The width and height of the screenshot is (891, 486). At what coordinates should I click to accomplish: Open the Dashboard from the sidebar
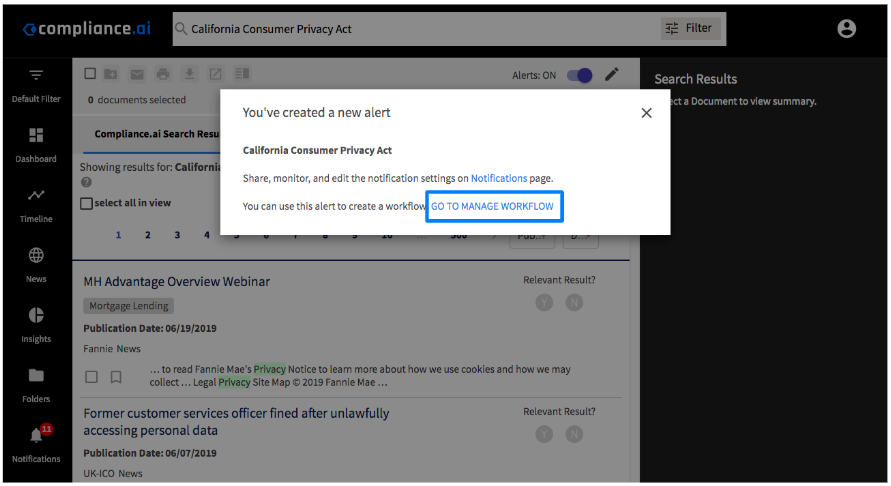tap(36, 146)
